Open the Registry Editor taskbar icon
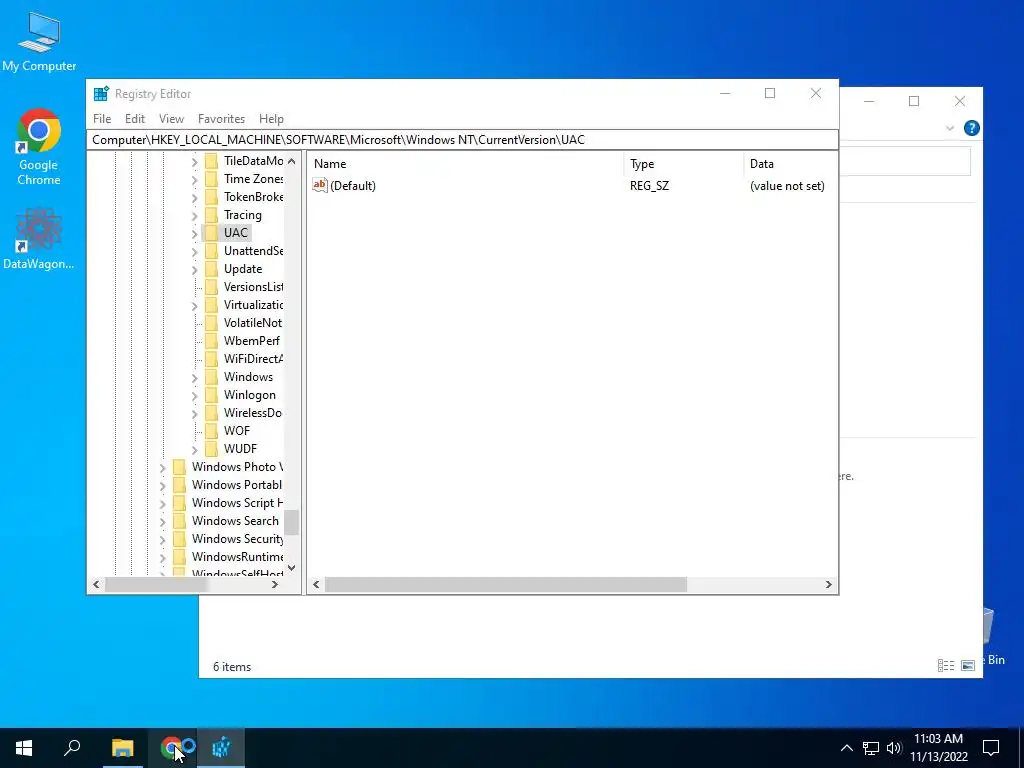The width and height of the screenshot is (1024, 768). point(221,748)
